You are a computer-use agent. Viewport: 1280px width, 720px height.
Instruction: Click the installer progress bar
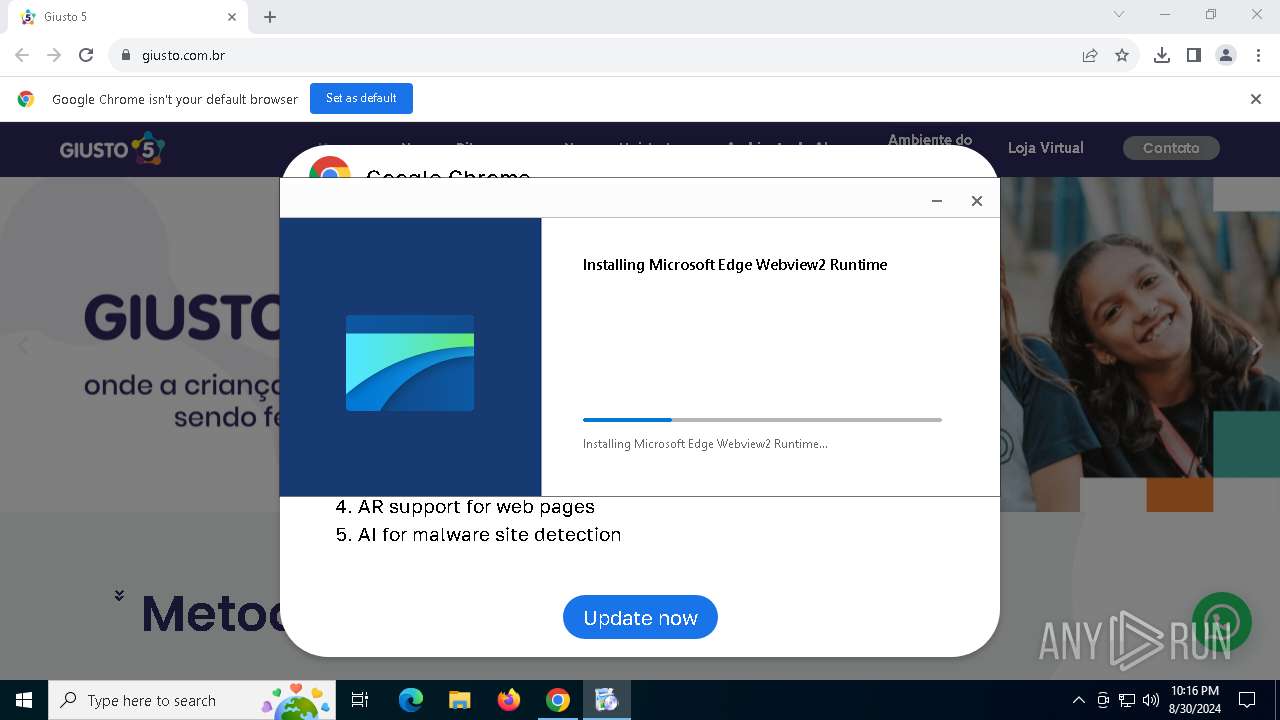coord(762,420)
